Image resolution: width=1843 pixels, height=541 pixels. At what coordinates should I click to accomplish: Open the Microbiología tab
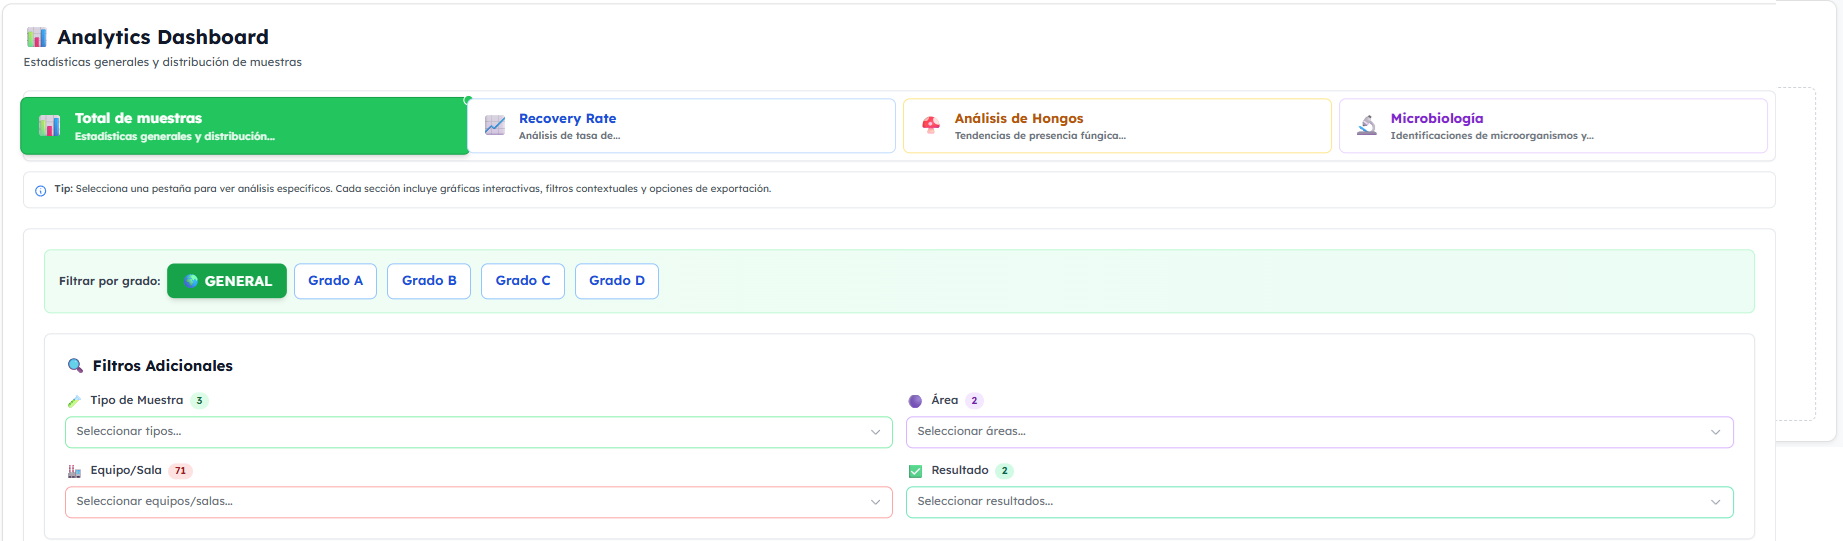click(1552, 126)
